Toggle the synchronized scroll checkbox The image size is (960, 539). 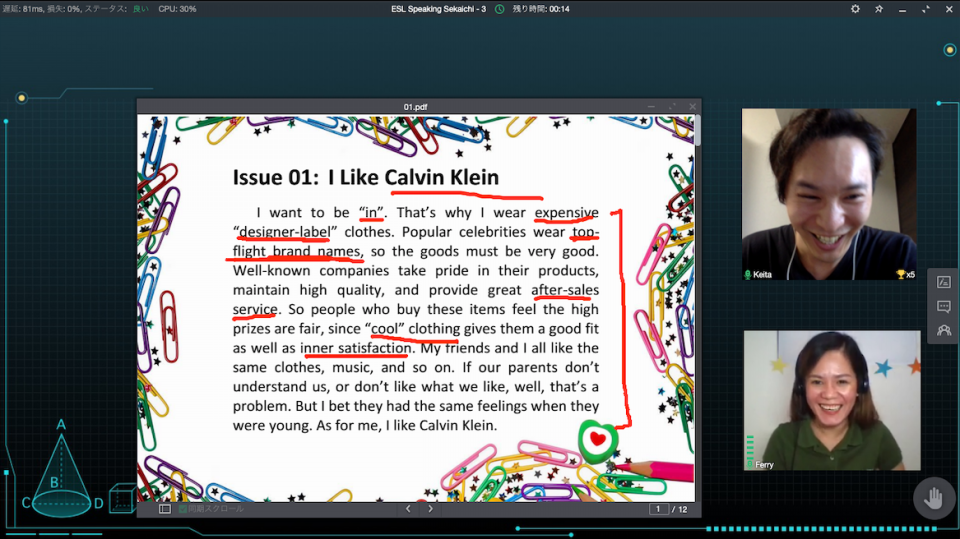(183, 509)
